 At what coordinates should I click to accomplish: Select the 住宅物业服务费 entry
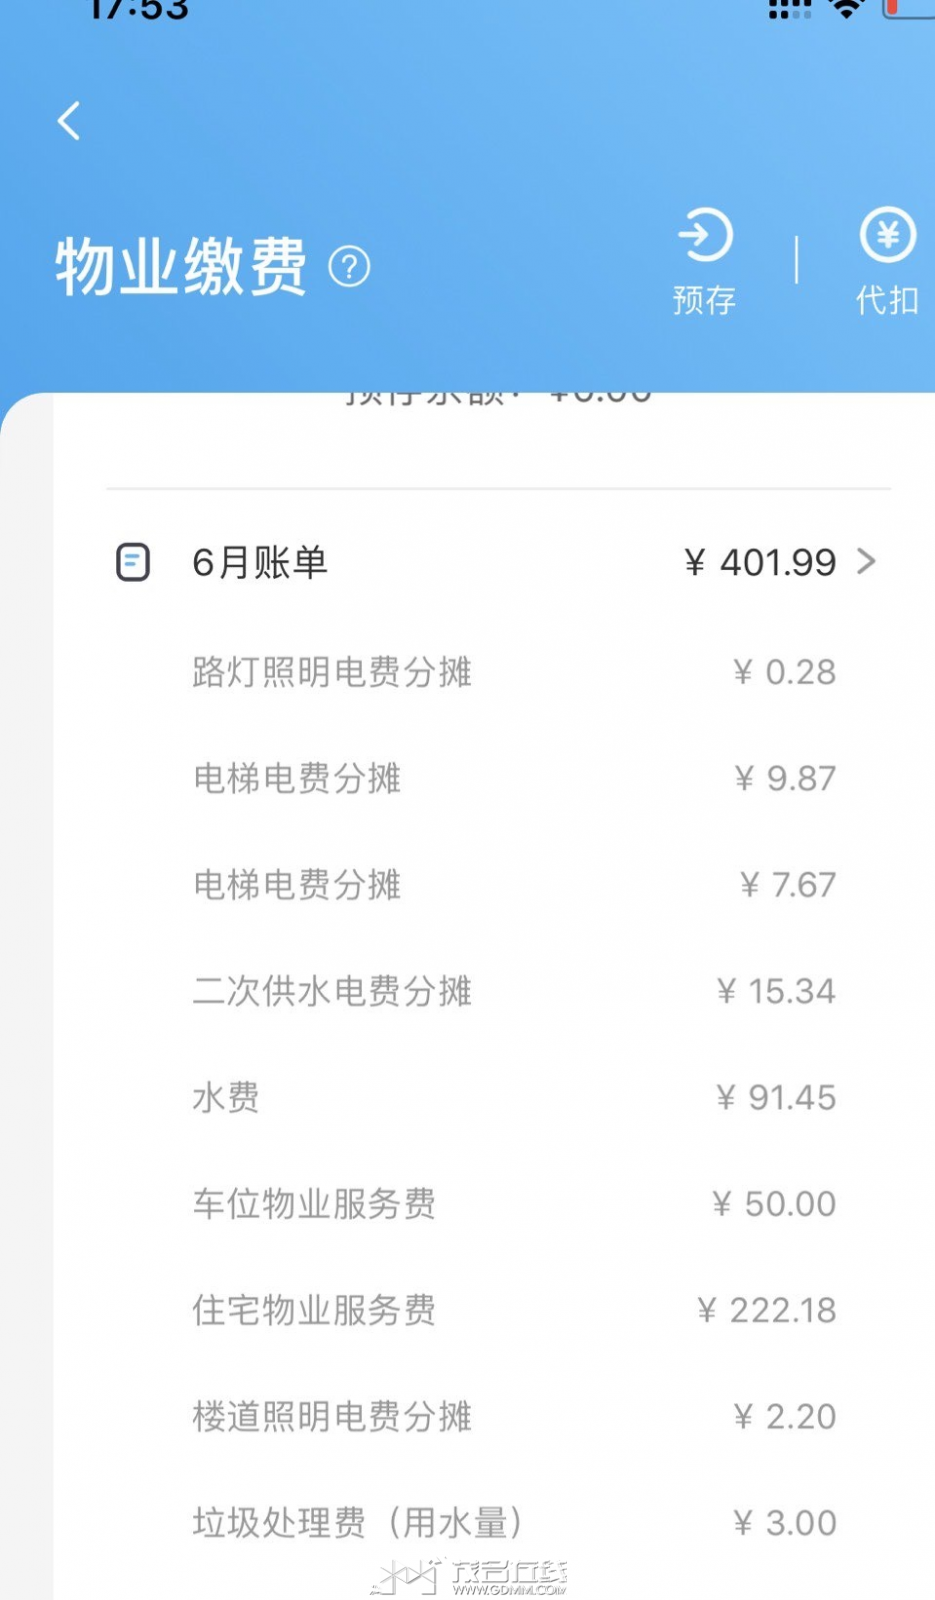click(x=314, y=1310)
